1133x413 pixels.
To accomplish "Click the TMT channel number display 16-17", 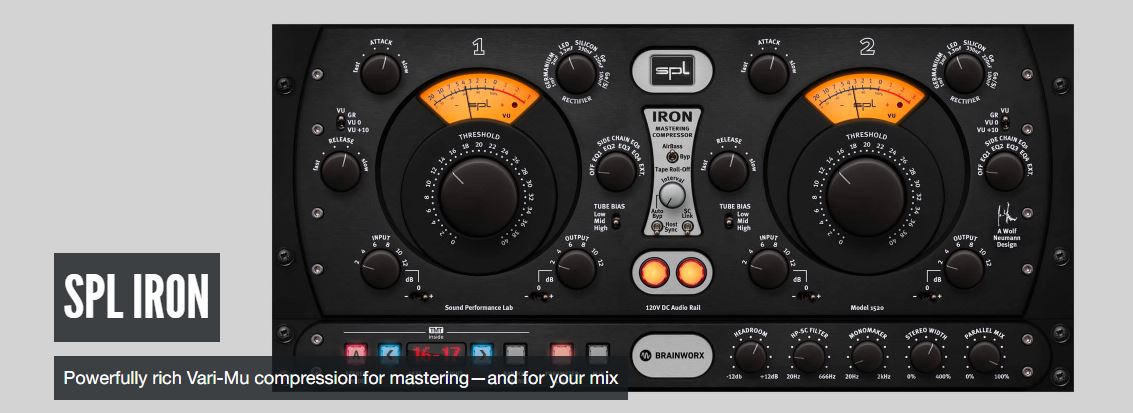I will click(x=436, y=355).
